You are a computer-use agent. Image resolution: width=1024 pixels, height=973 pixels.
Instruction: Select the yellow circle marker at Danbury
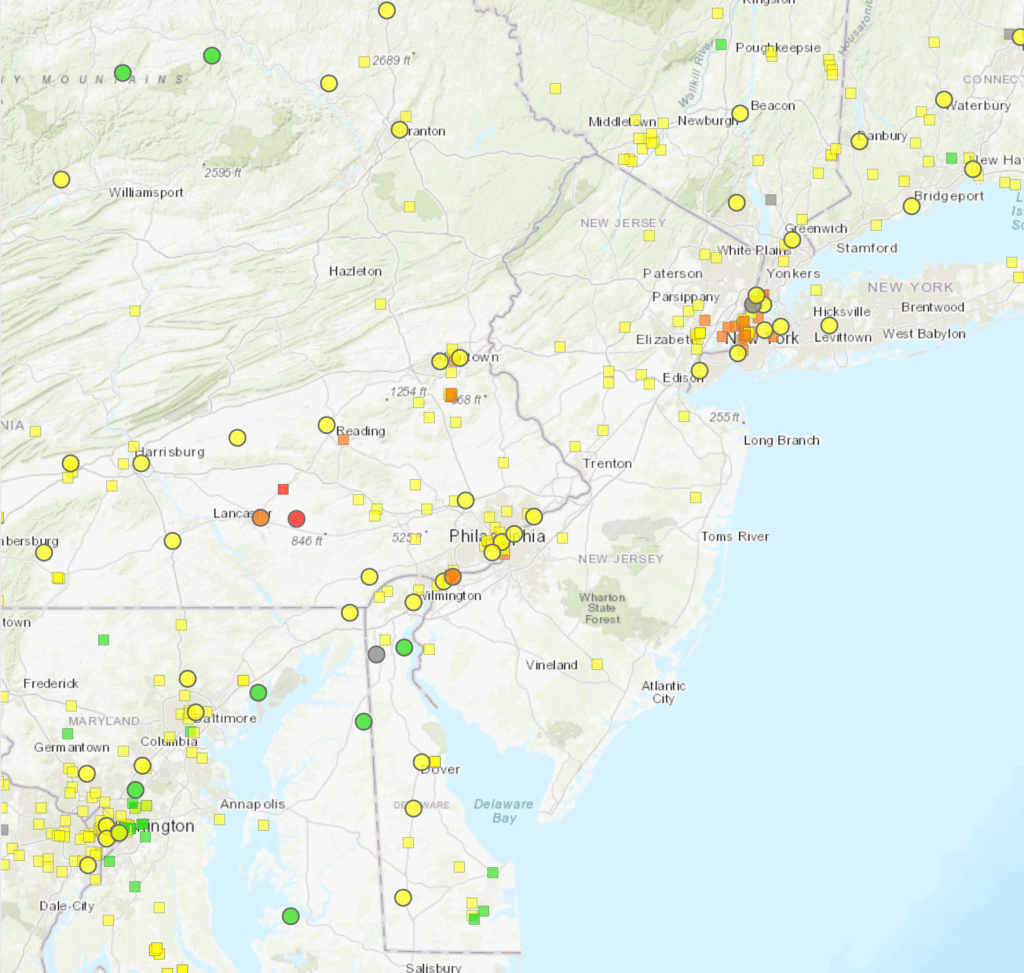tap(859, 141)
